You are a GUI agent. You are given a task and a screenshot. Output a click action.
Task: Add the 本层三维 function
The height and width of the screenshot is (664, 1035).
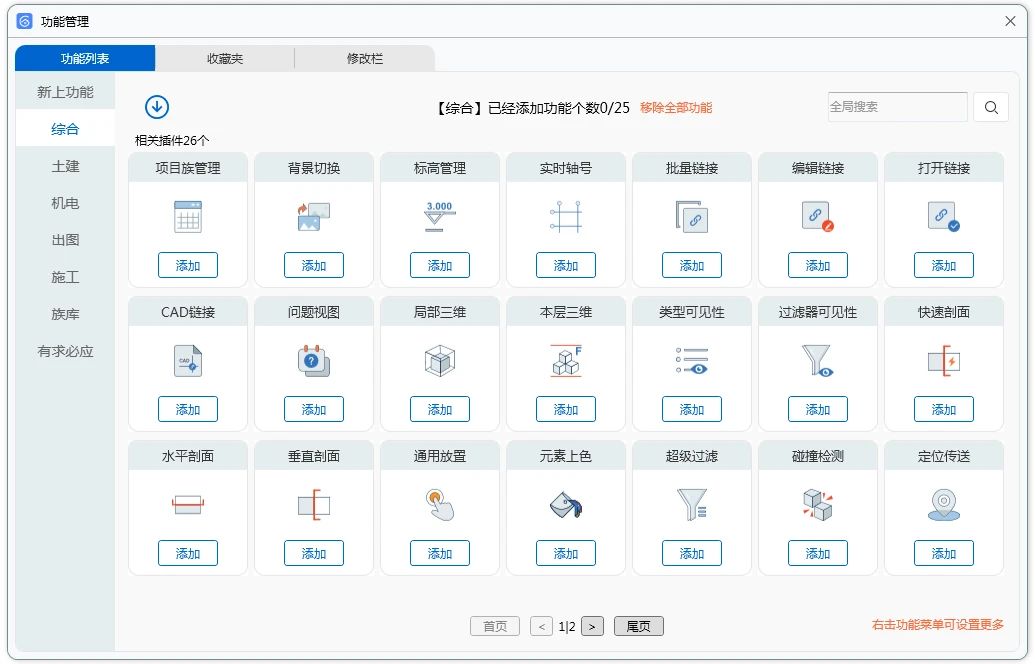566,409
